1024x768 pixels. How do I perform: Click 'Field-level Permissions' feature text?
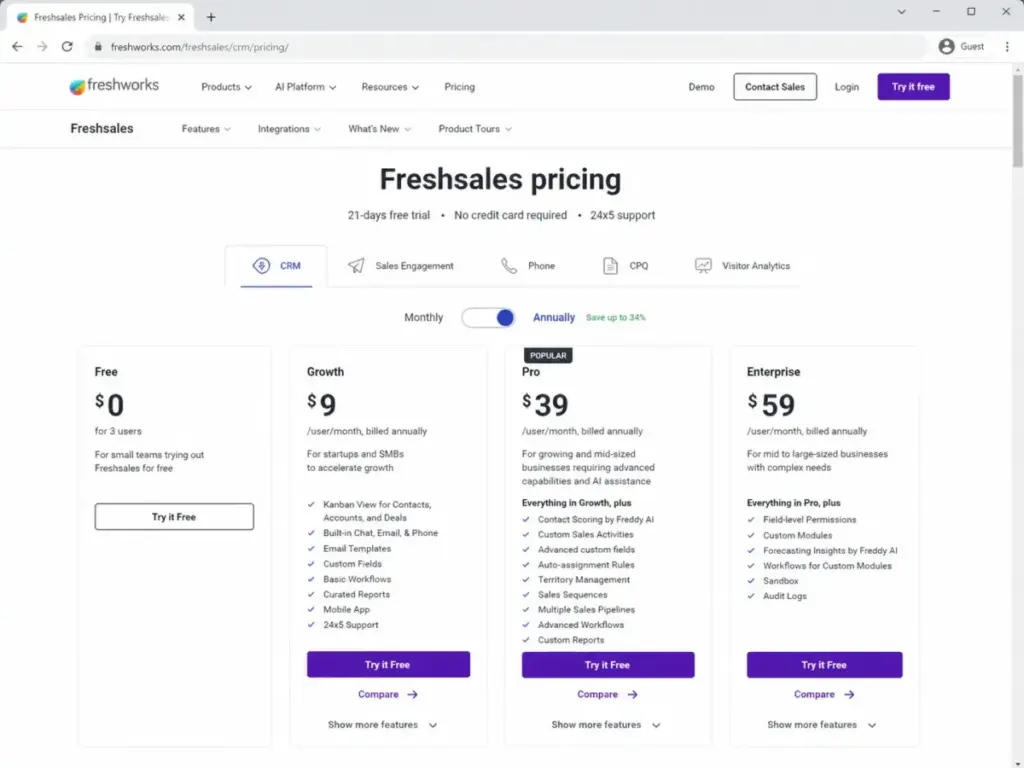coord(809,520)
